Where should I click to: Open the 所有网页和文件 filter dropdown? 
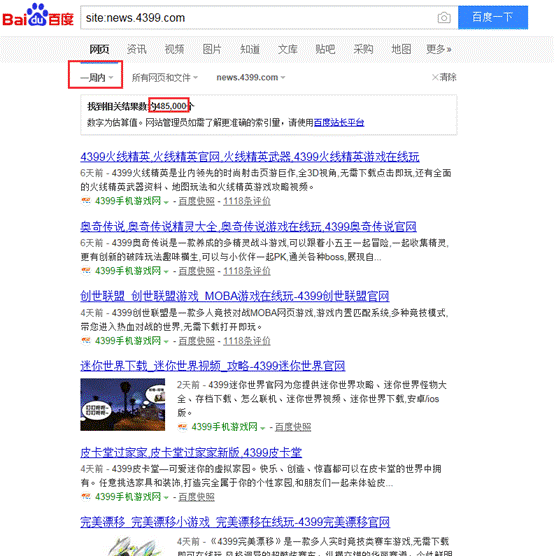pyautogui.click(x=165, y=77)
